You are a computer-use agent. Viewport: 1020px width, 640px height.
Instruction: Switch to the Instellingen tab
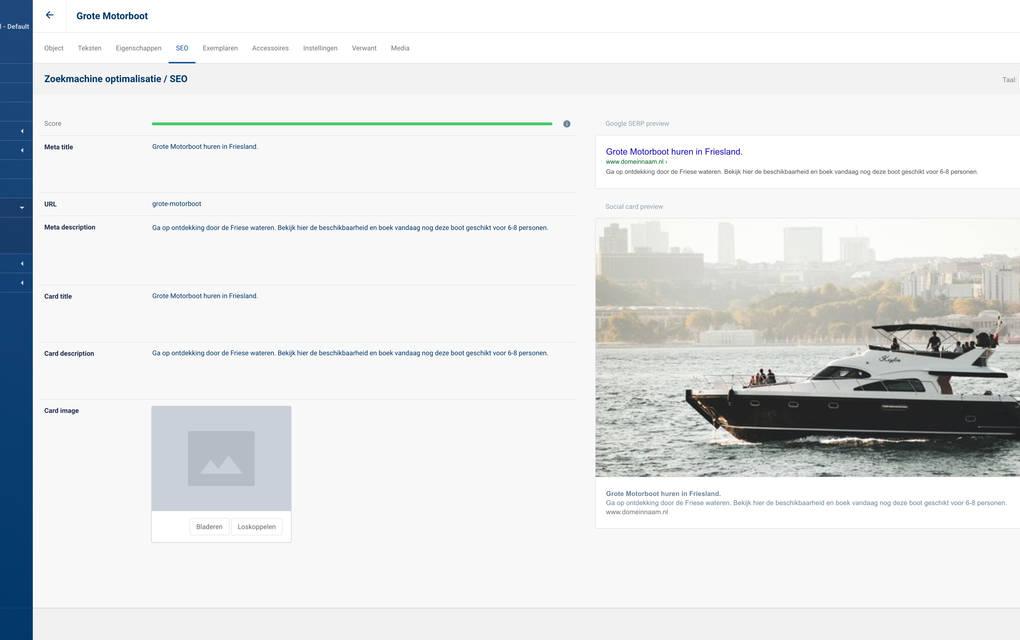pos(320,48)
